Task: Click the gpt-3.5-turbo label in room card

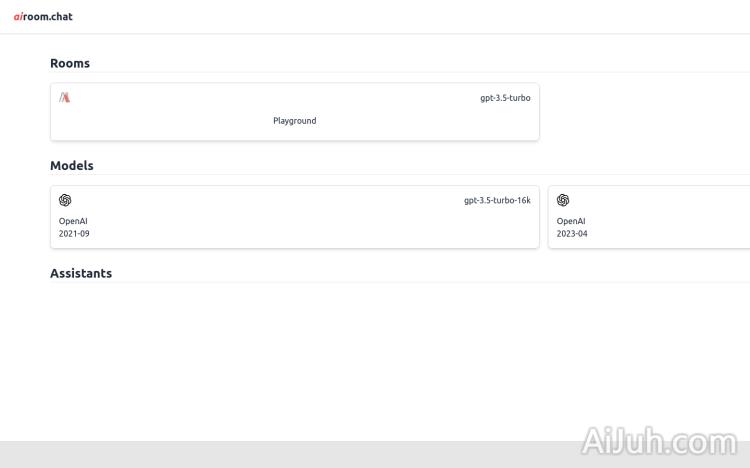Action: (505, 98)
